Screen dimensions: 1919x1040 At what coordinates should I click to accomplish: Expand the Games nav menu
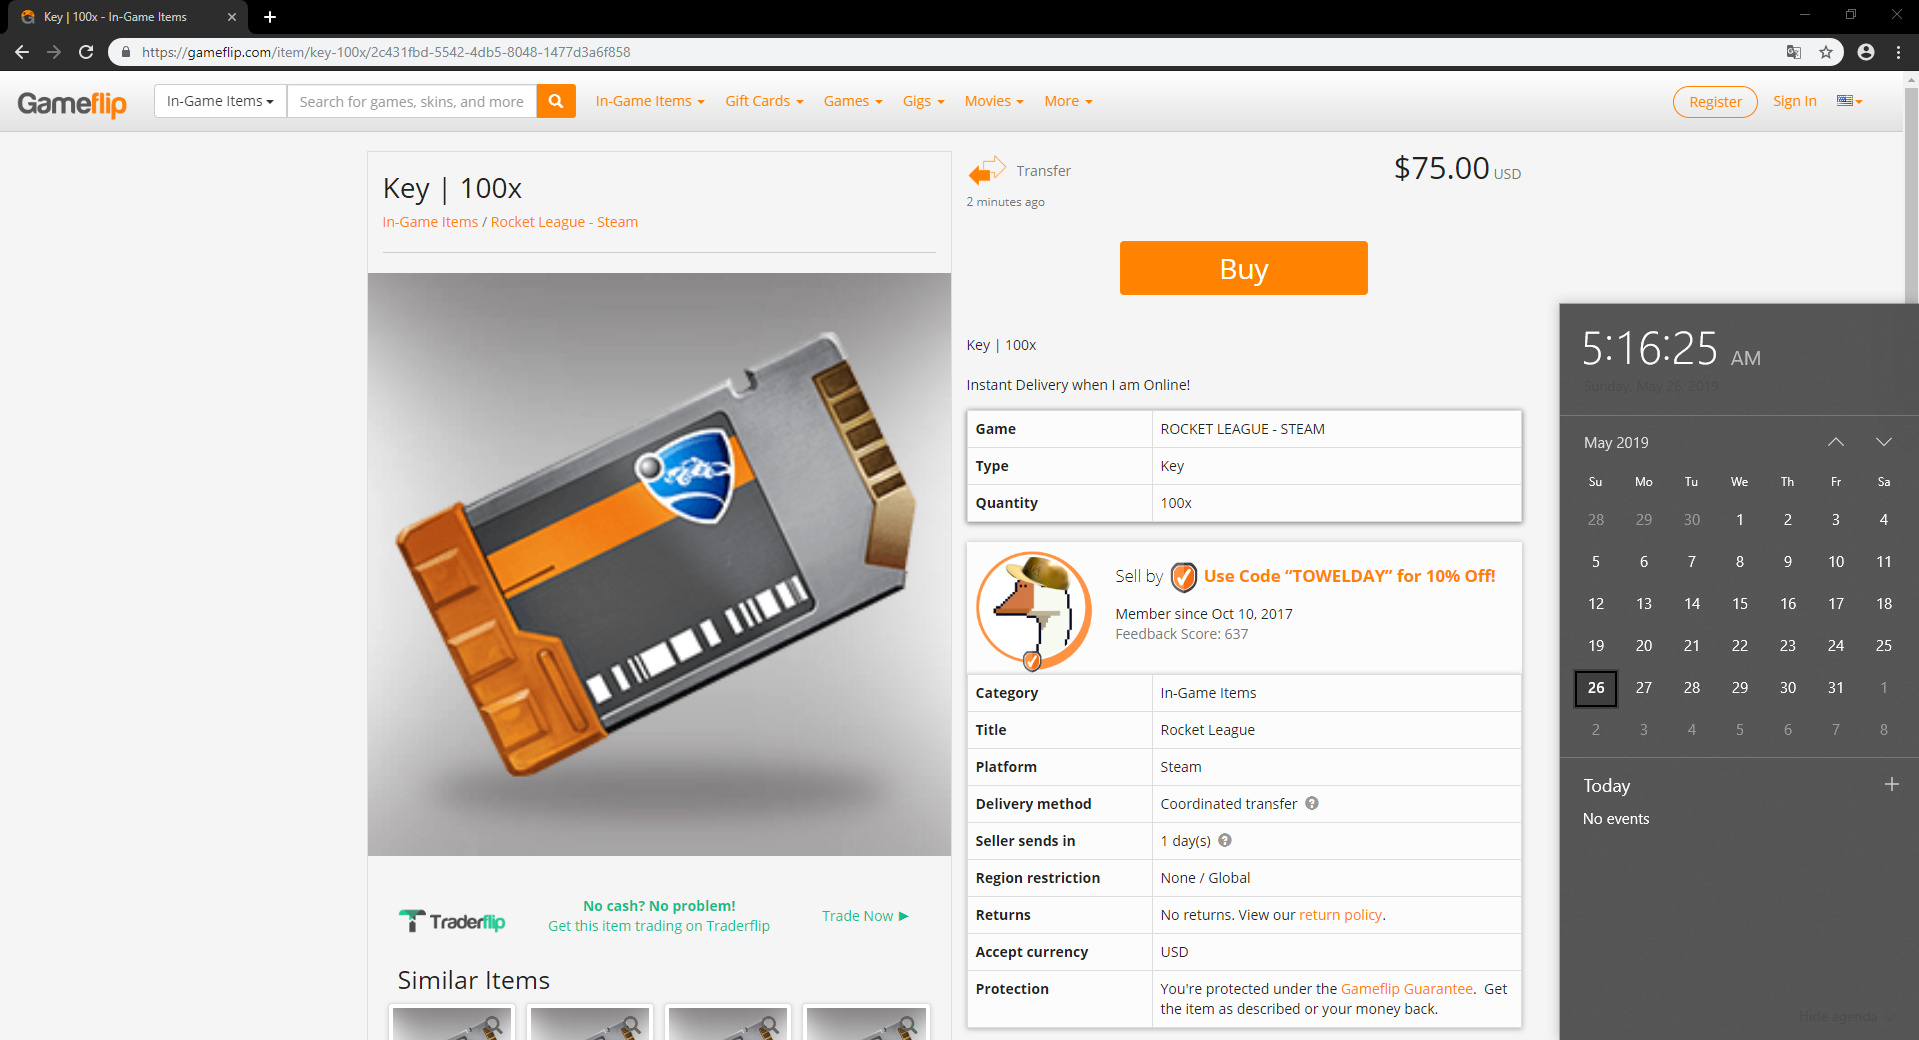[853, 101]
